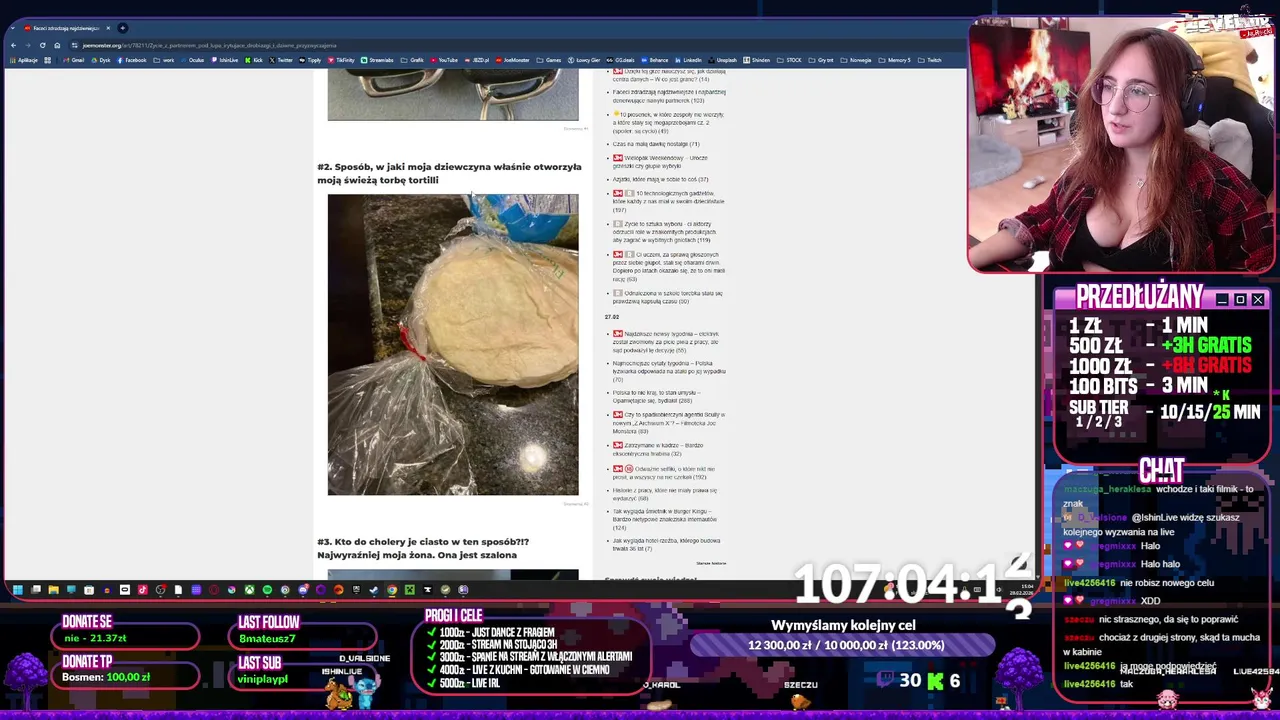Open the Behance bookmark
The width and height of the screenshot is (1280, 720).
coord(655,60)
